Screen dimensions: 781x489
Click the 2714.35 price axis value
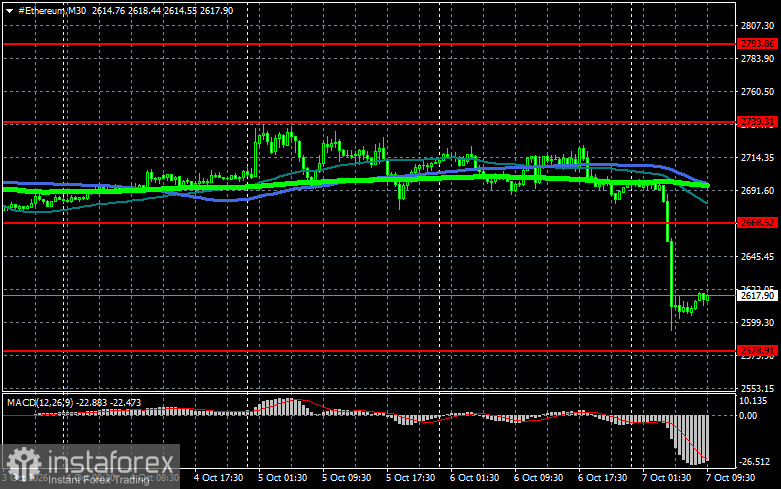click(758, 158)
